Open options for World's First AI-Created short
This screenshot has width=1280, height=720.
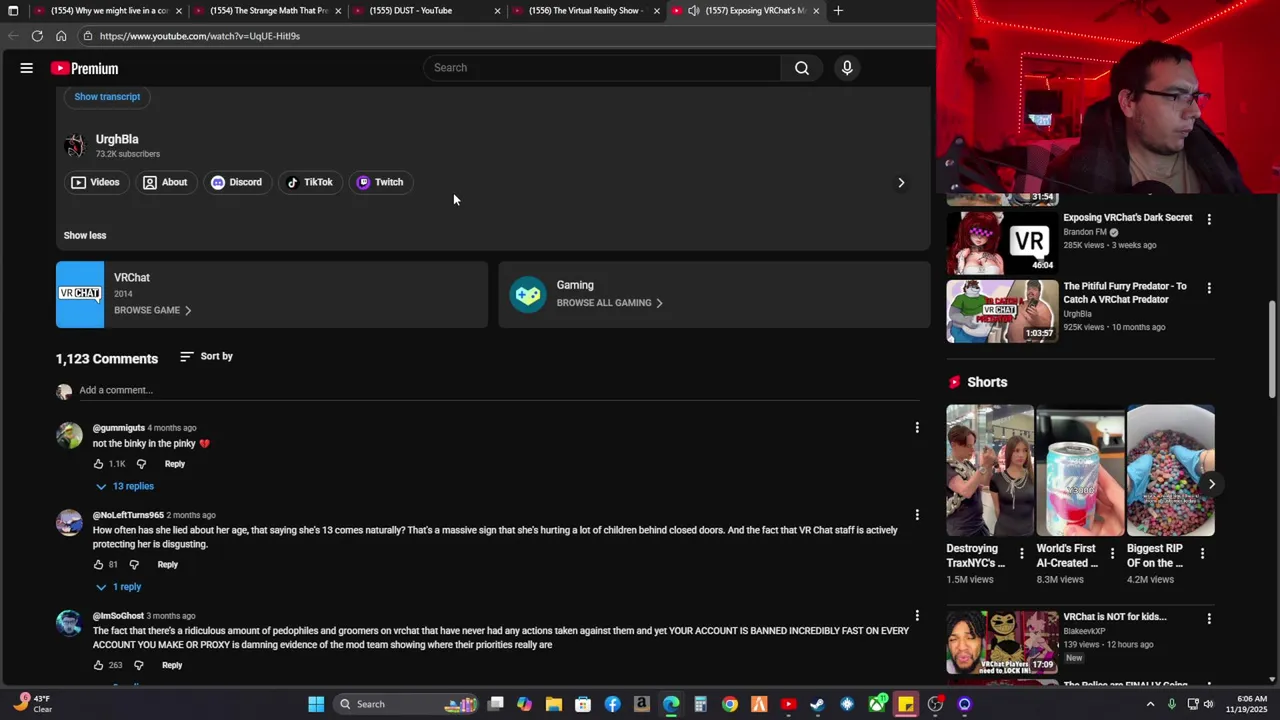point(1112,553)
